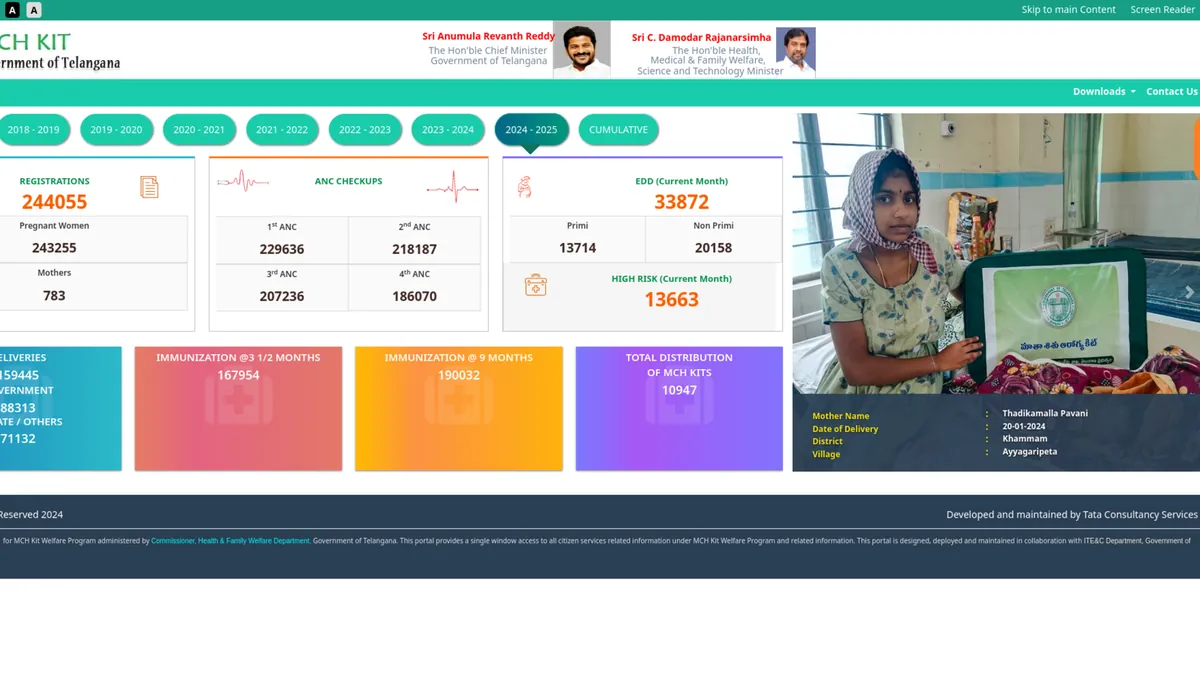Select the 2023 - 2024 year tab
Viewport: 1200px width, 675px height.
448,130
